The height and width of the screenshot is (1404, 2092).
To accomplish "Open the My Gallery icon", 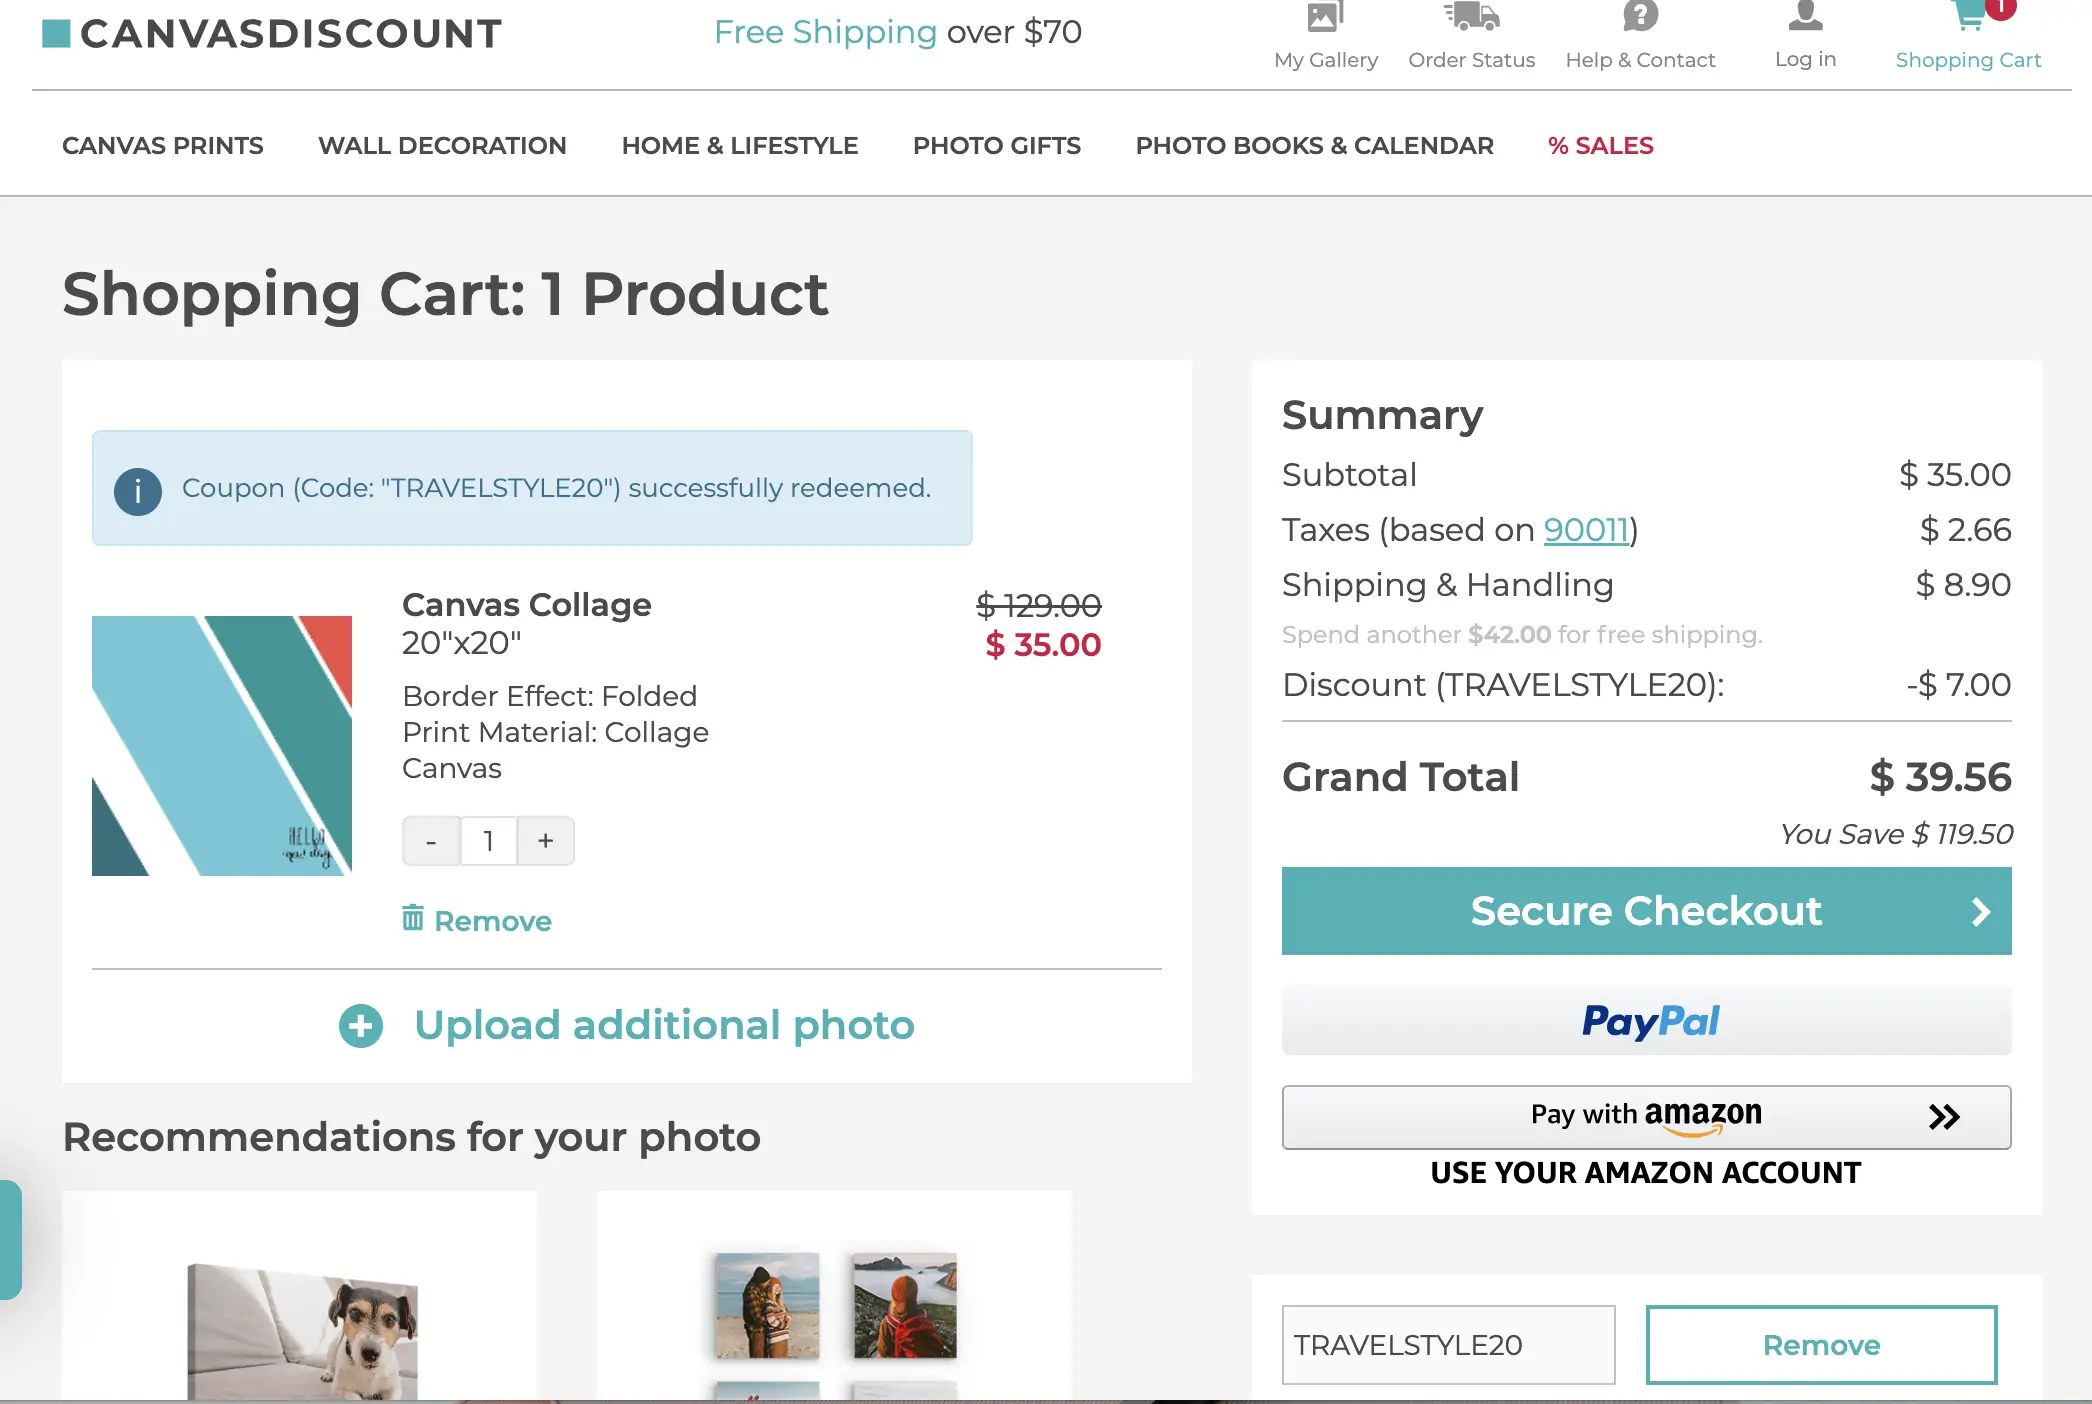I will pyautogui.click(x=1325, y=17).
